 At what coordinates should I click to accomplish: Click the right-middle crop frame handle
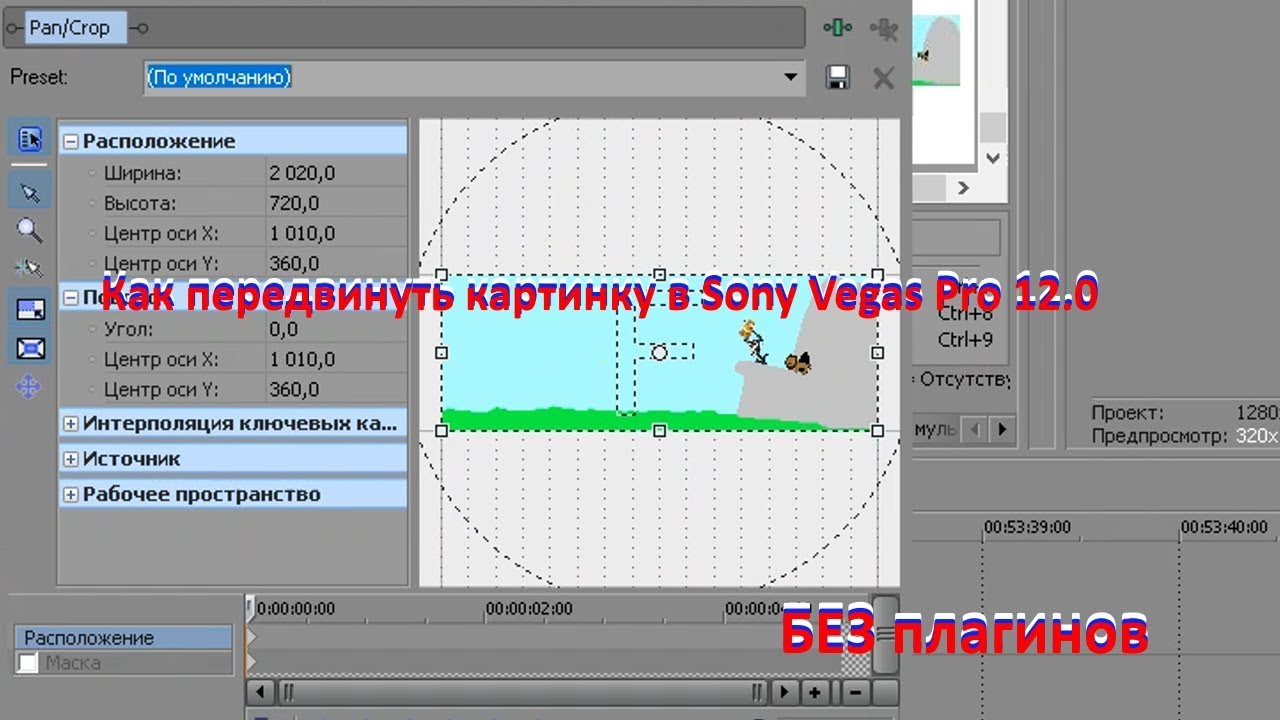coord(877,353)
